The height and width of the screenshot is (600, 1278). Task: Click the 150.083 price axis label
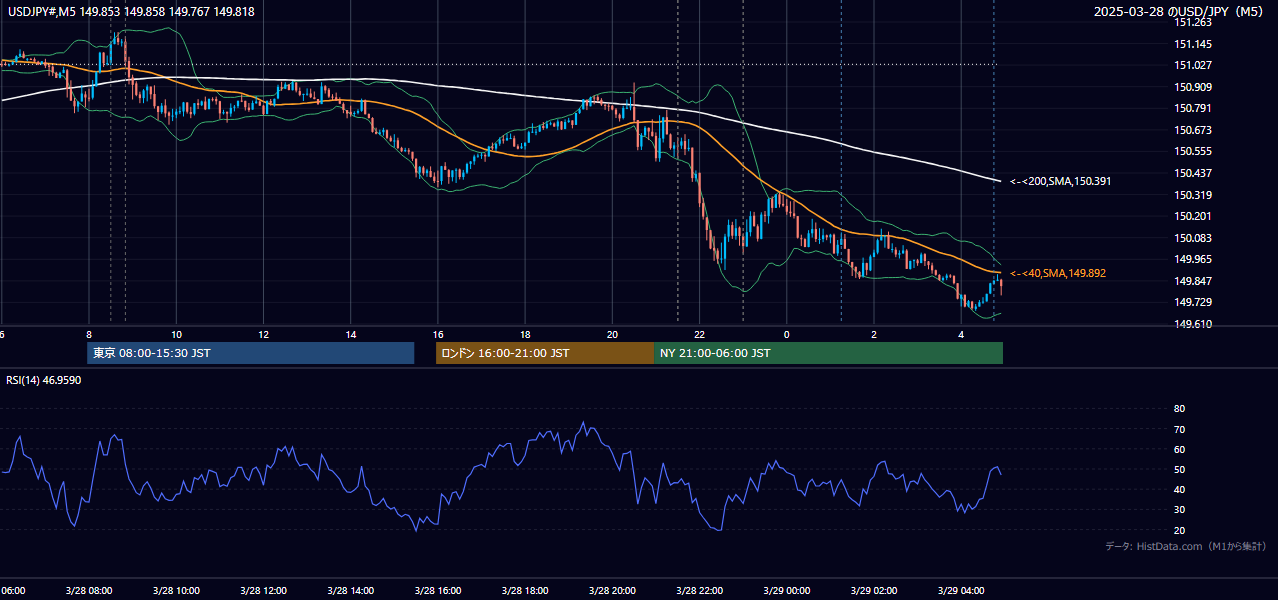click(1193, 238)
